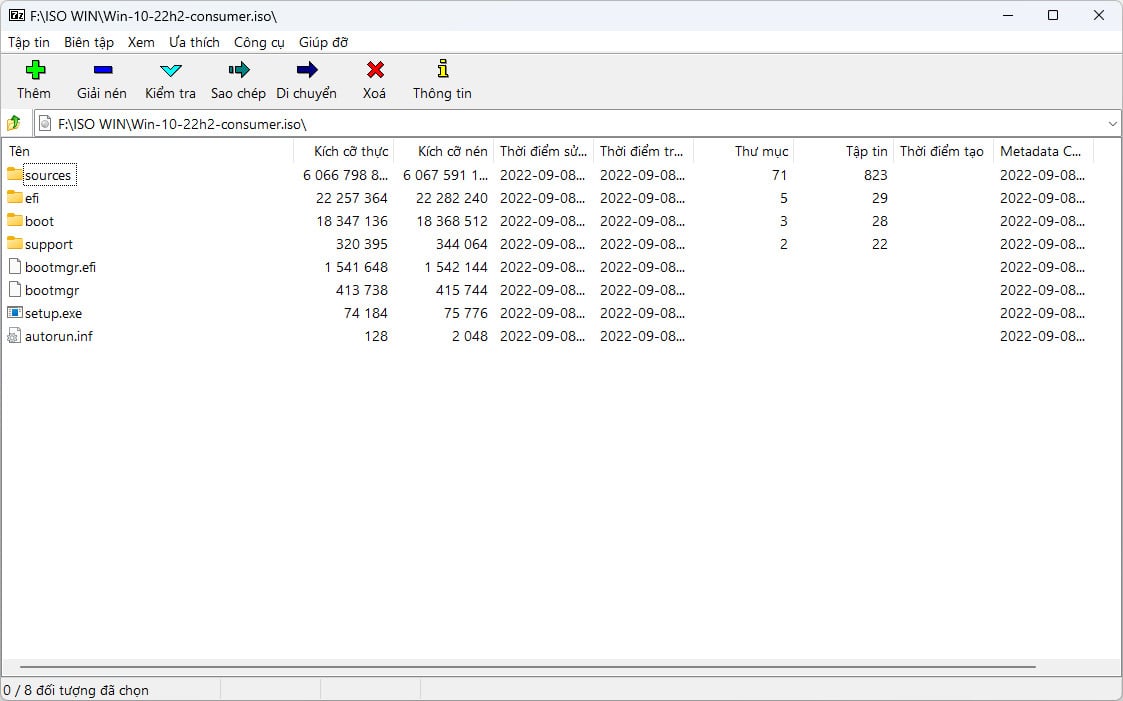Sort by Tập tin column header
The image size is (1123, 701).
pyautogui.click(x=844, y=151)
